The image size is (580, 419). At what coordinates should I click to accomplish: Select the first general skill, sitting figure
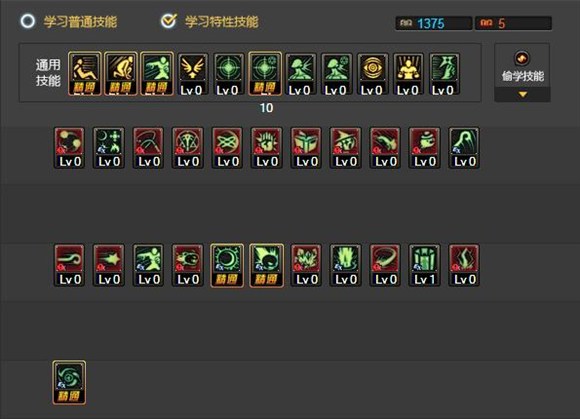[85, 74]
